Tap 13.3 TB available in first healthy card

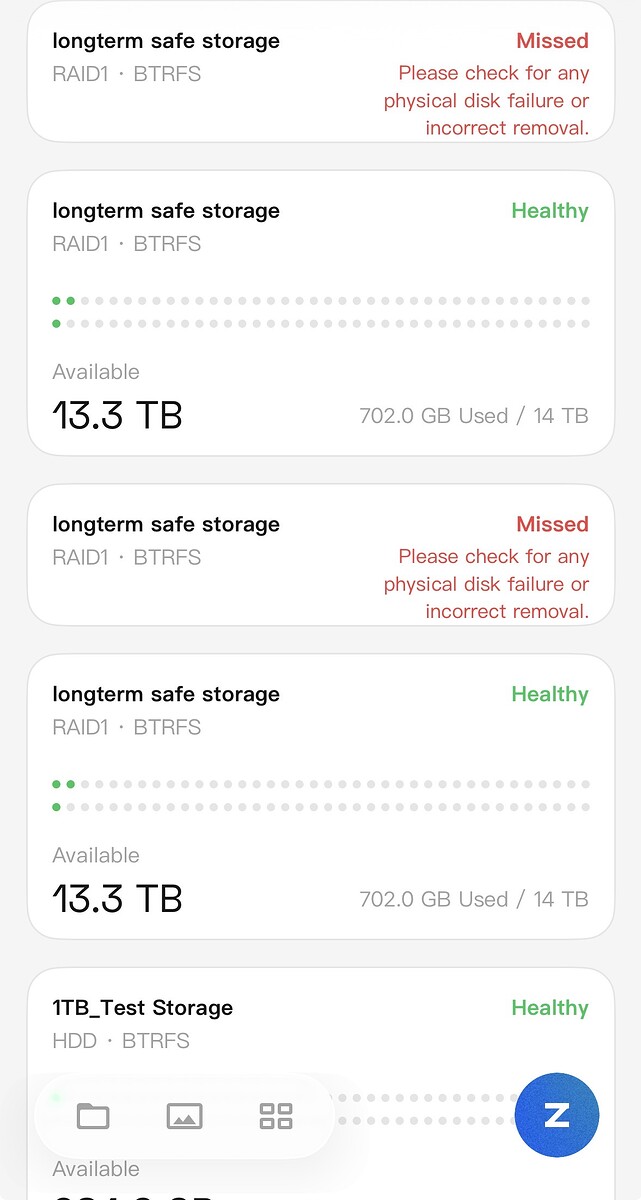[x=118, y=415]
